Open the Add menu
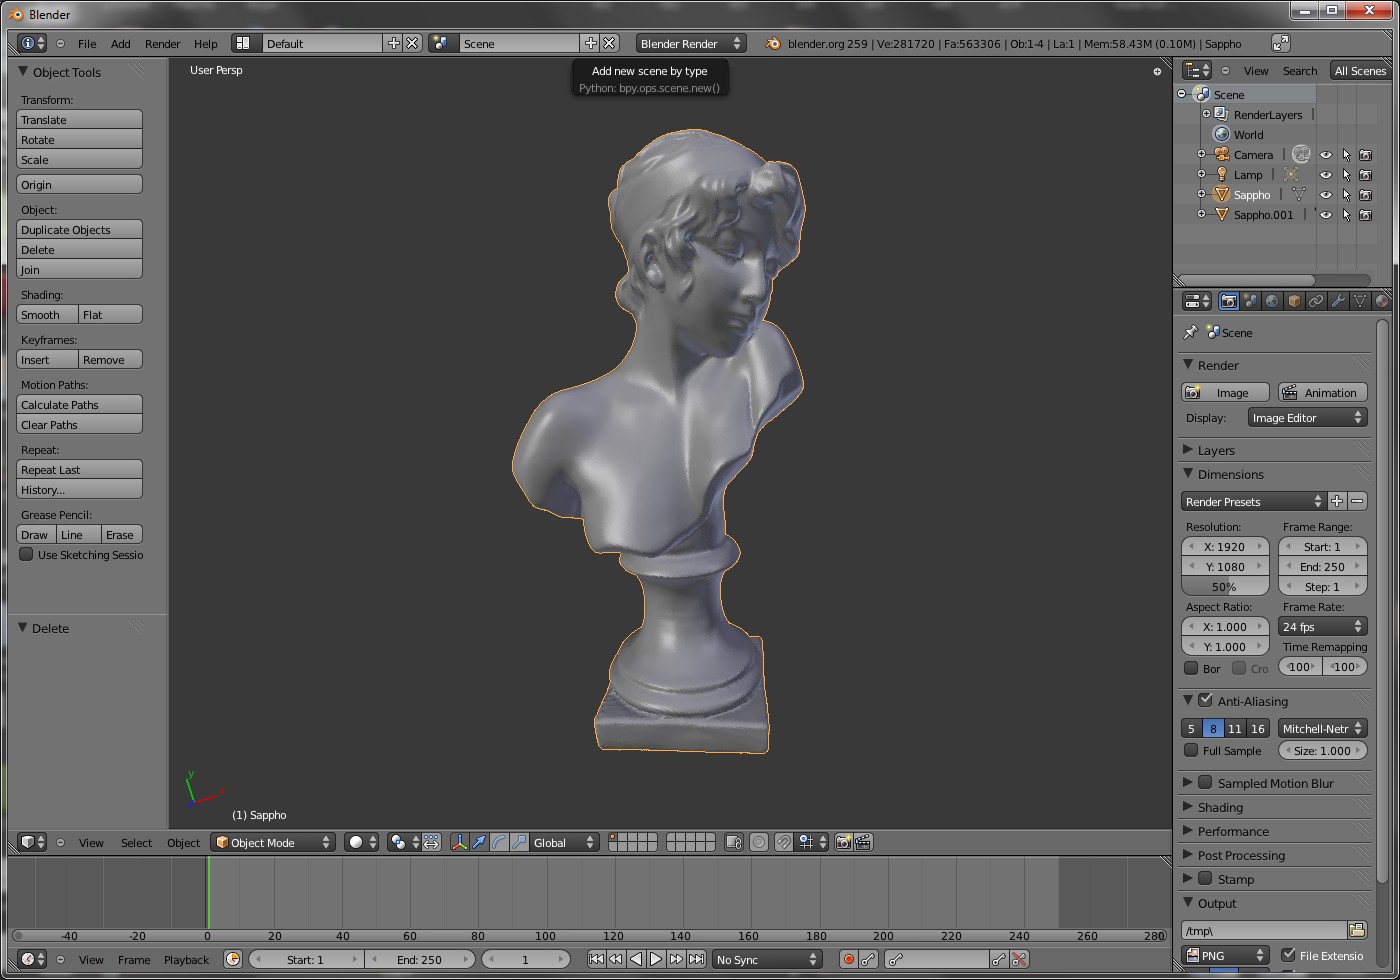This screenshot has height=980, width=1400. tap(120, 43)
